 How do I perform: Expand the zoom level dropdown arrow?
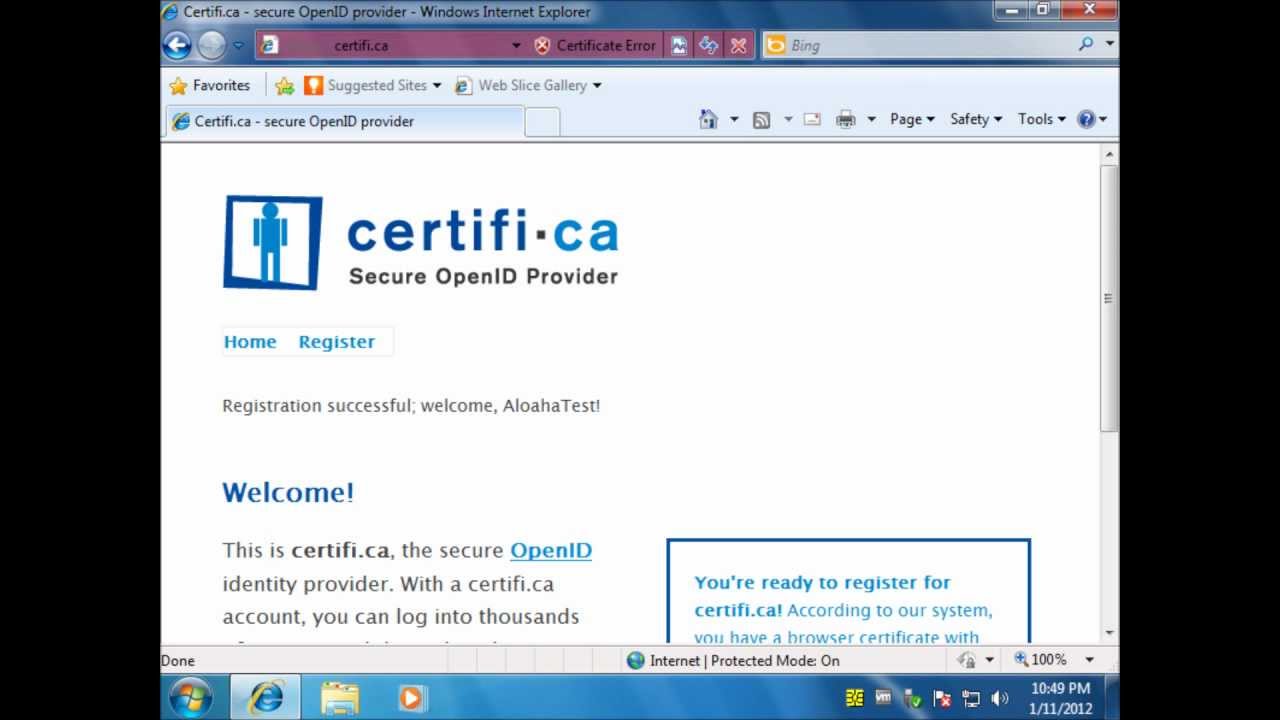click(1089, 660)
